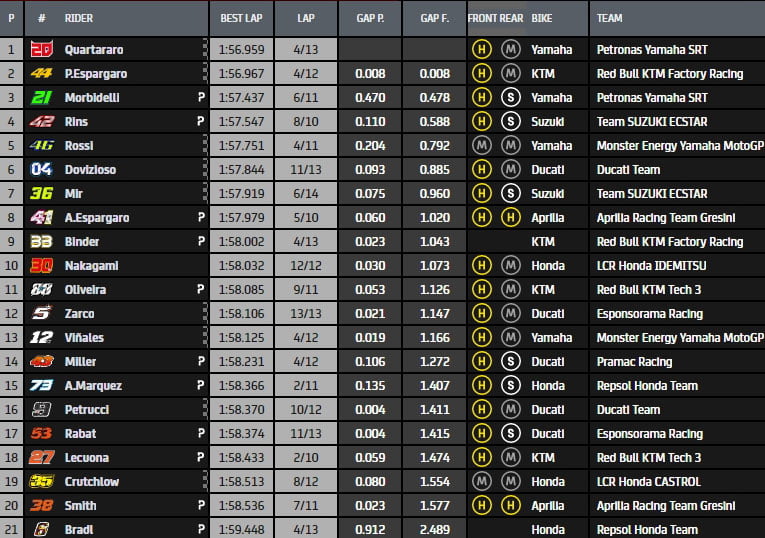Click the GAP F. column header
The height and width of the screenshot is (538, 765).
pos(434,18)
